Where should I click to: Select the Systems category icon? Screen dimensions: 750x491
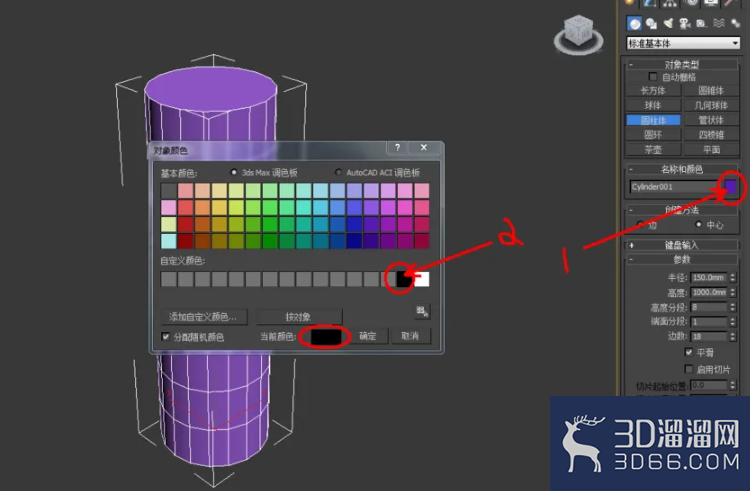click(x=735, y=23)
